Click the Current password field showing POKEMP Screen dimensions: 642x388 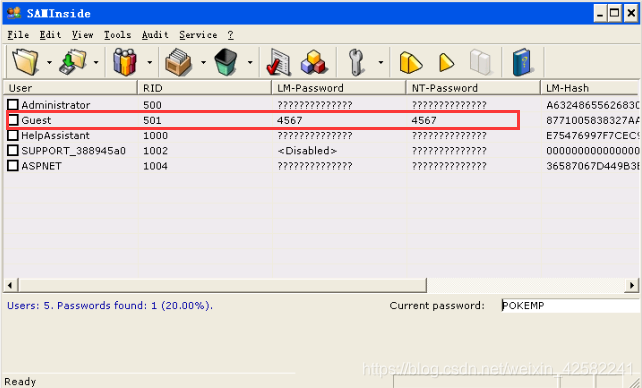pyautogui.click(x=570, y=306)
